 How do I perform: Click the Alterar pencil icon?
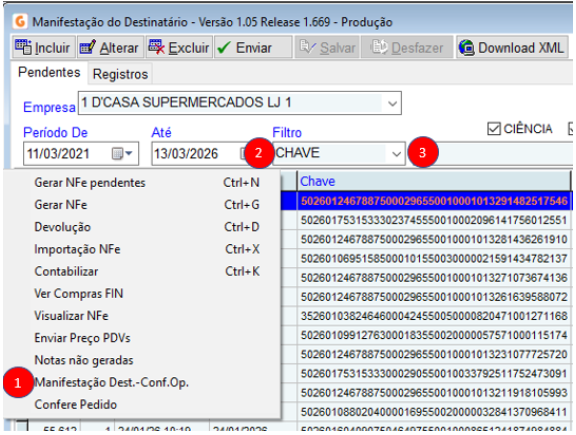click(x=88, y=47)
